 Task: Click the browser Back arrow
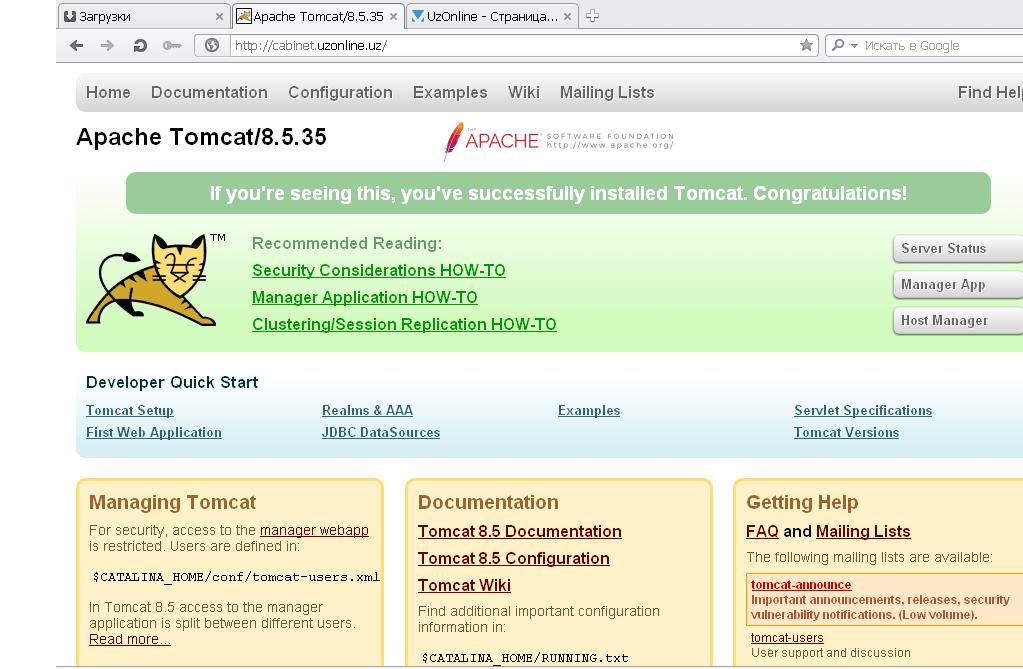pyautogui.click(x=76, y=45)
